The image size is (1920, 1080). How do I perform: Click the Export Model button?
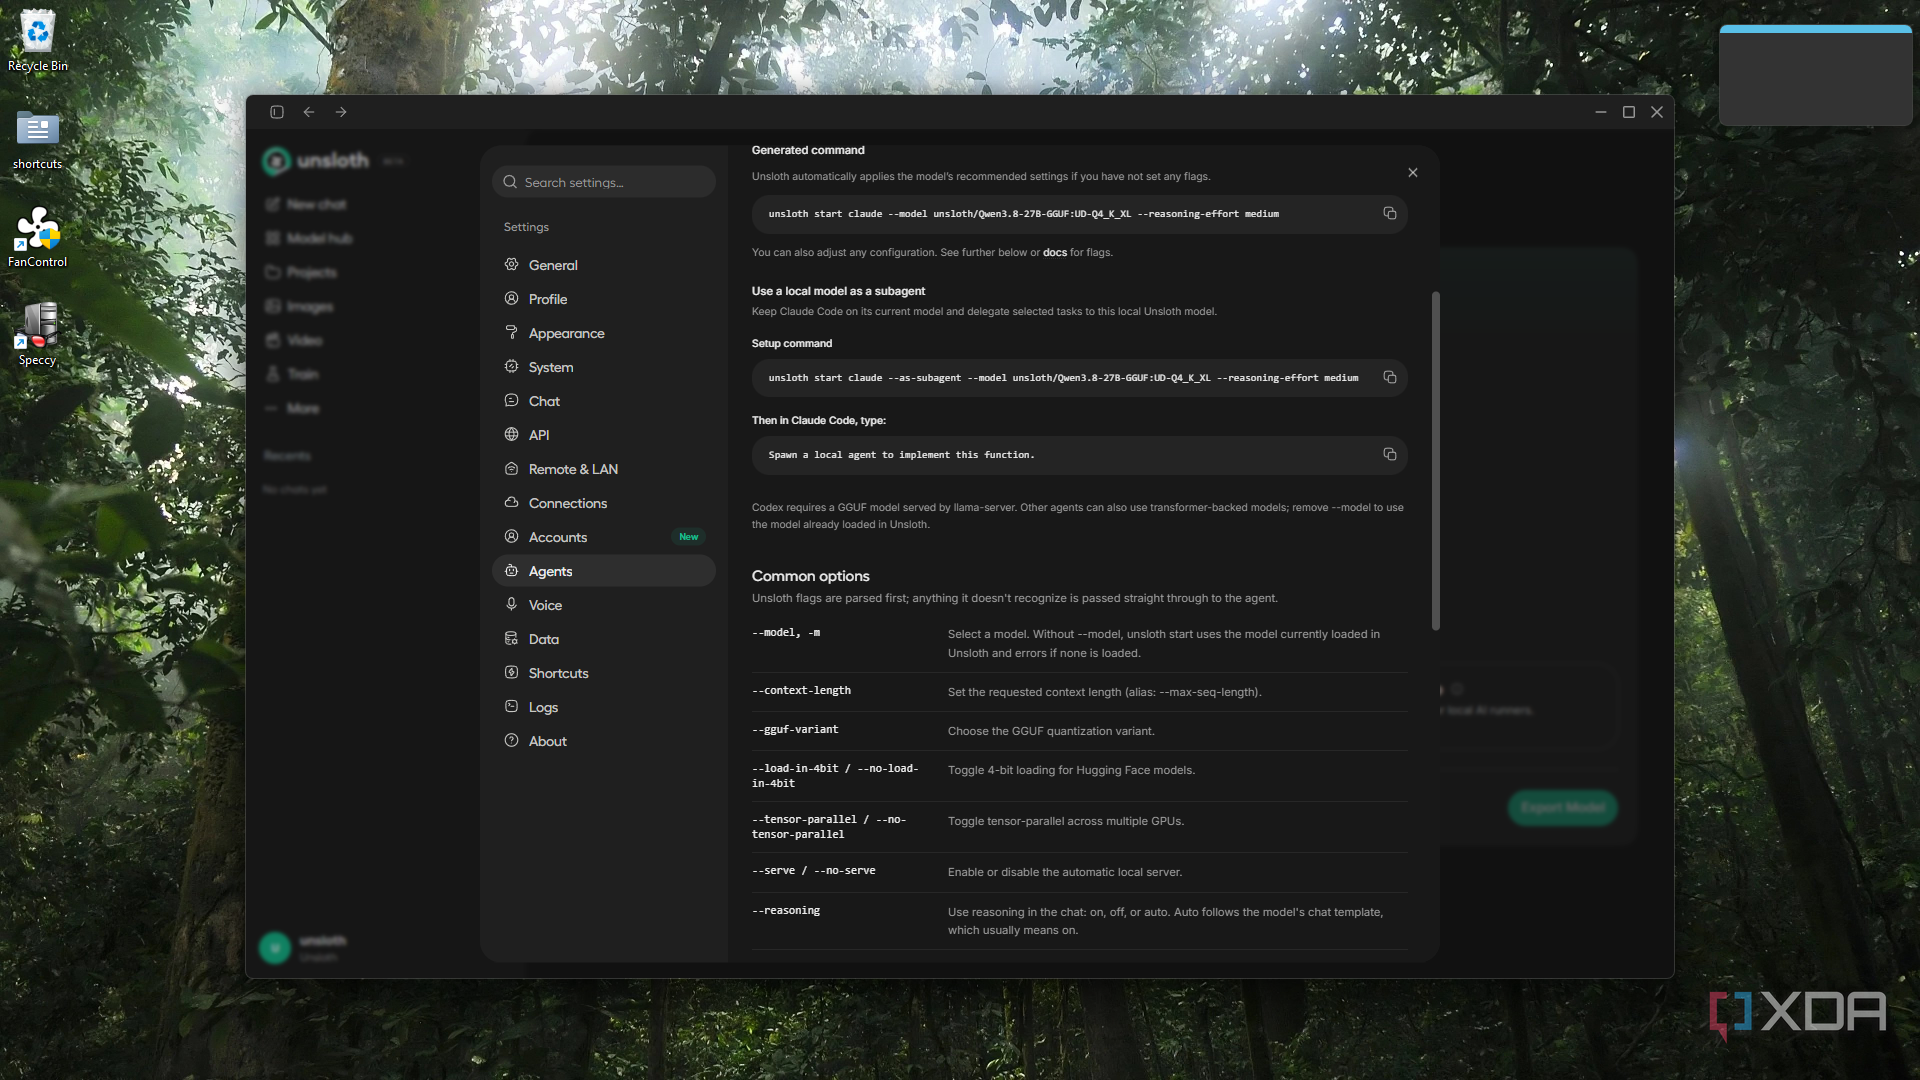(x=1562, y=807)
